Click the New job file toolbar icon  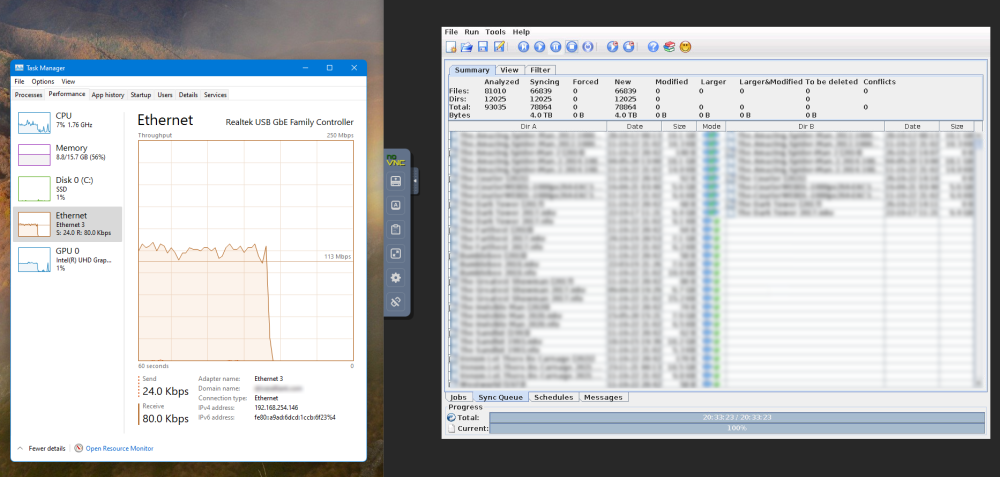tap(451, 47)
